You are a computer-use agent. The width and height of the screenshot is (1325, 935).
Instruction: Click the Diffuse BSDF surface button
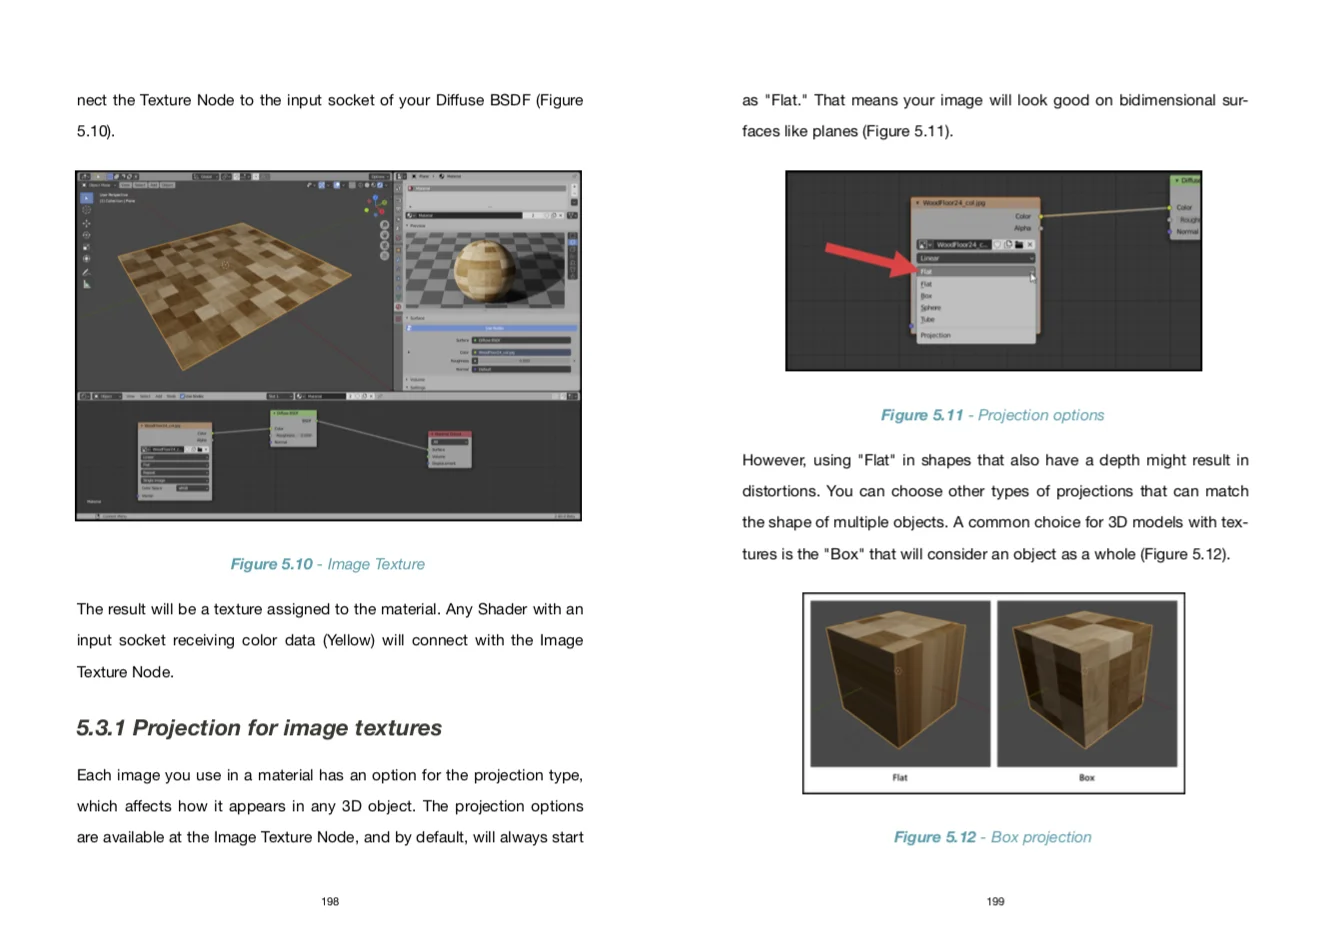coord(521,340)
